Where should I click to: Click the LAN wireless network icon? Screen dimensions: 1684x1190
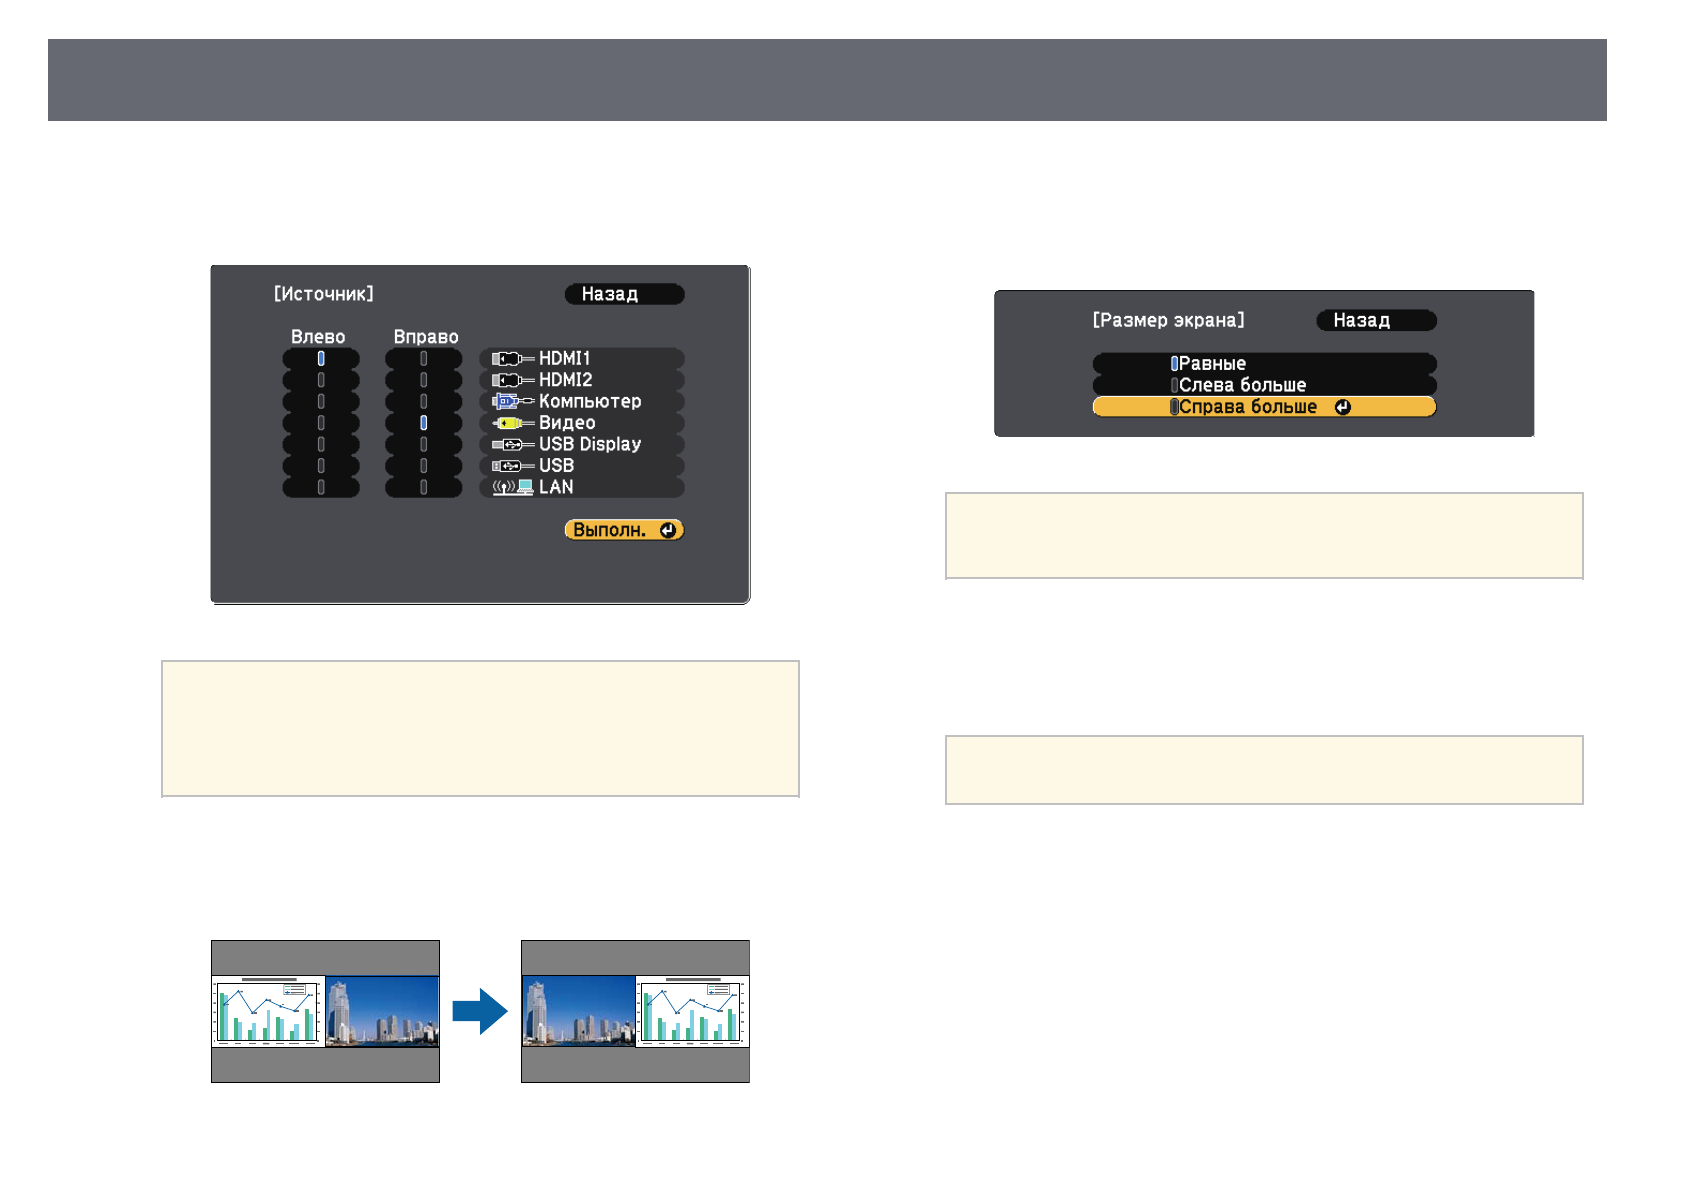click(511, 488)
